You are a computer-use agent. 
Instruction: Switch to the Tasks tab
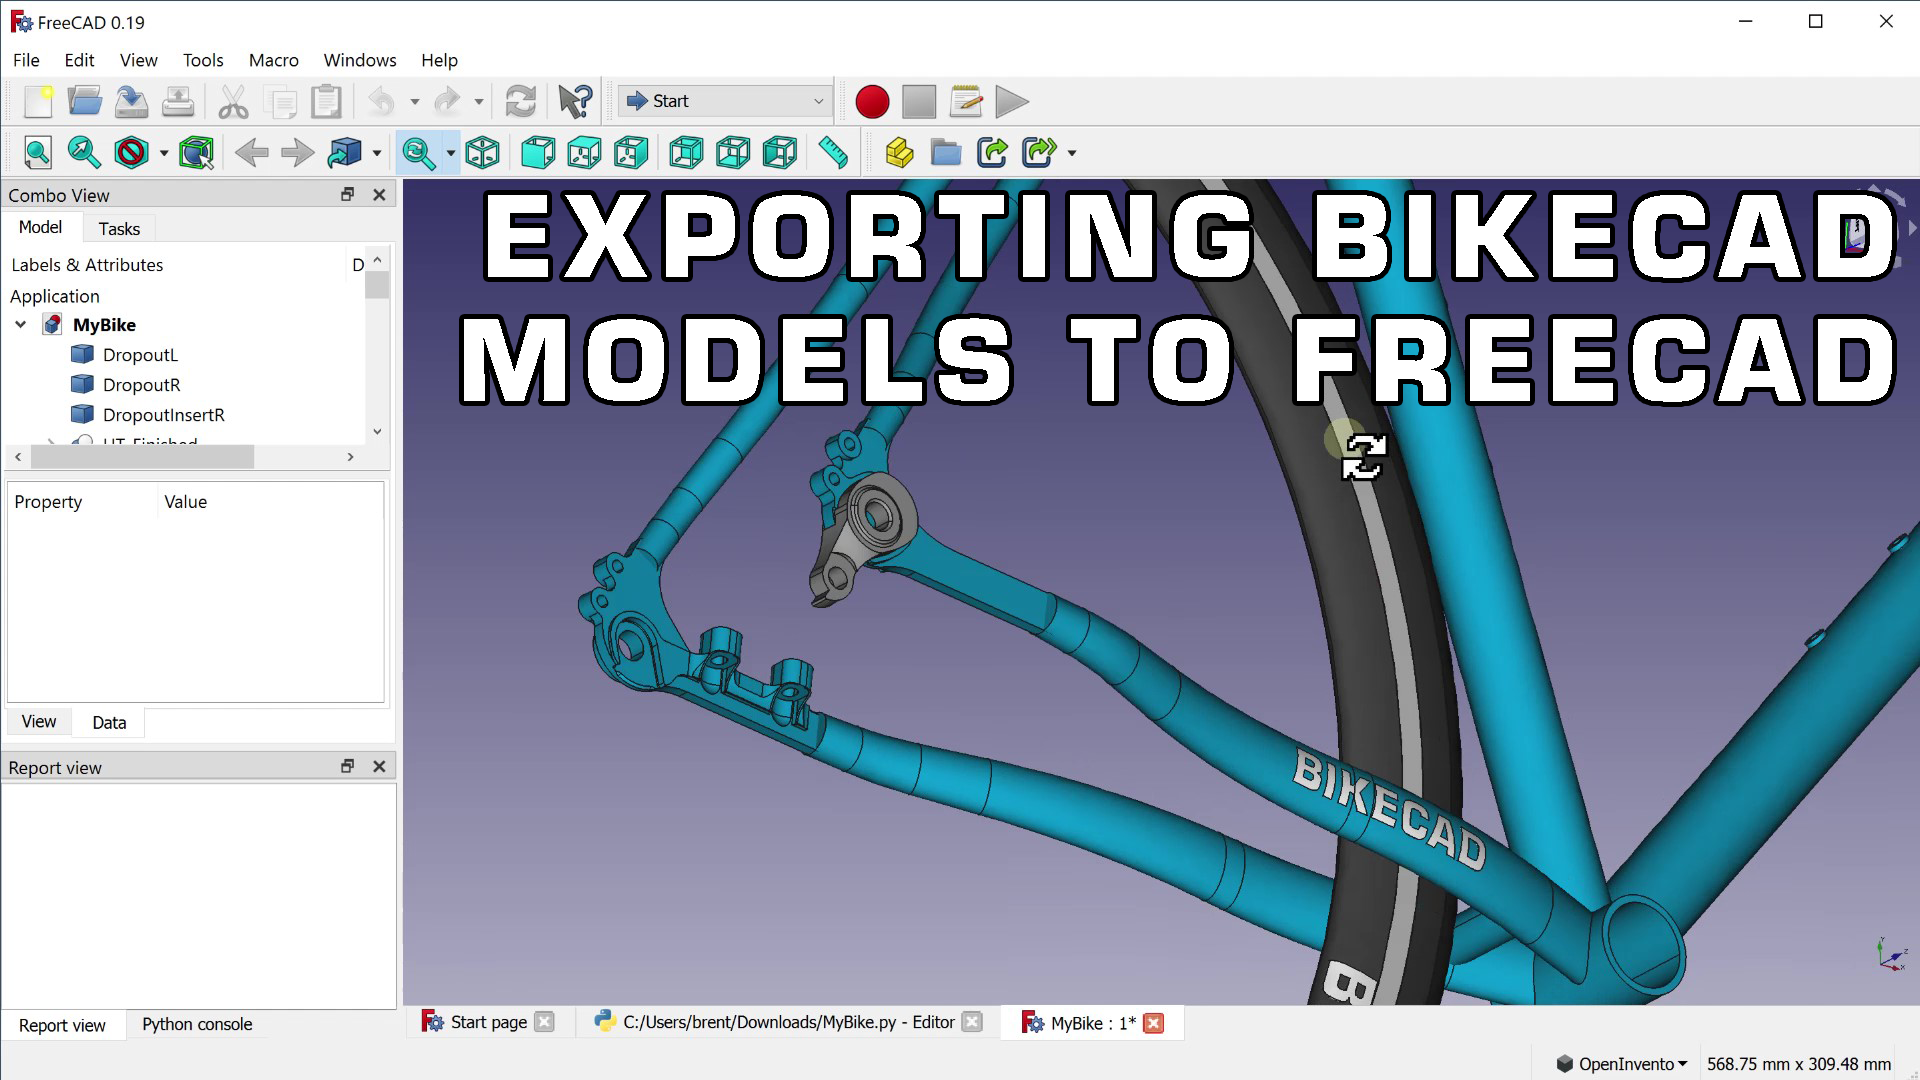click(x=119, y=229)
